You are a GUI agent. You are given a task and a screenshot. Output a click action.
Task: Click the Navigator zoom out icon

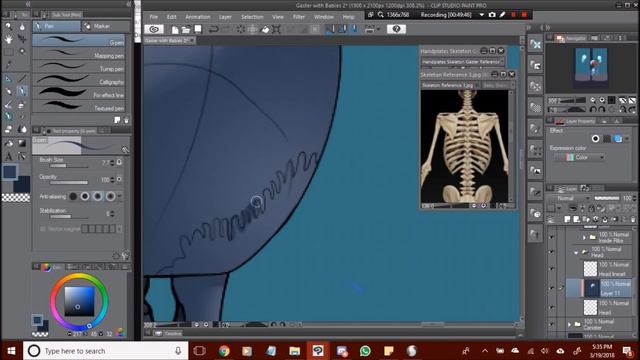[593, 100]
